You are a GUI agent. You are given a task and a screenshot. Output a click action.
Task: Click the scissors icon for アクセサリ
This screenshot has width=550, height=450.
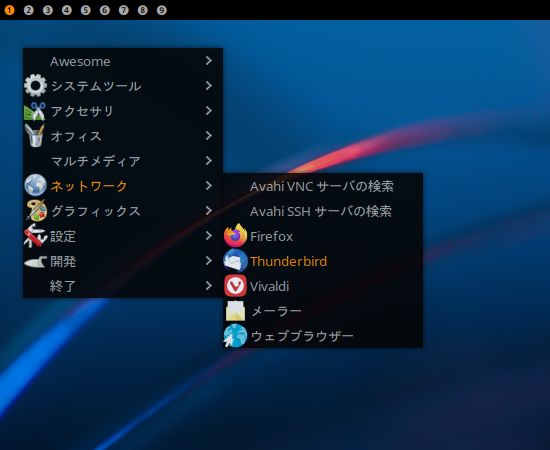pyautogui.click(x=35, y=111)
